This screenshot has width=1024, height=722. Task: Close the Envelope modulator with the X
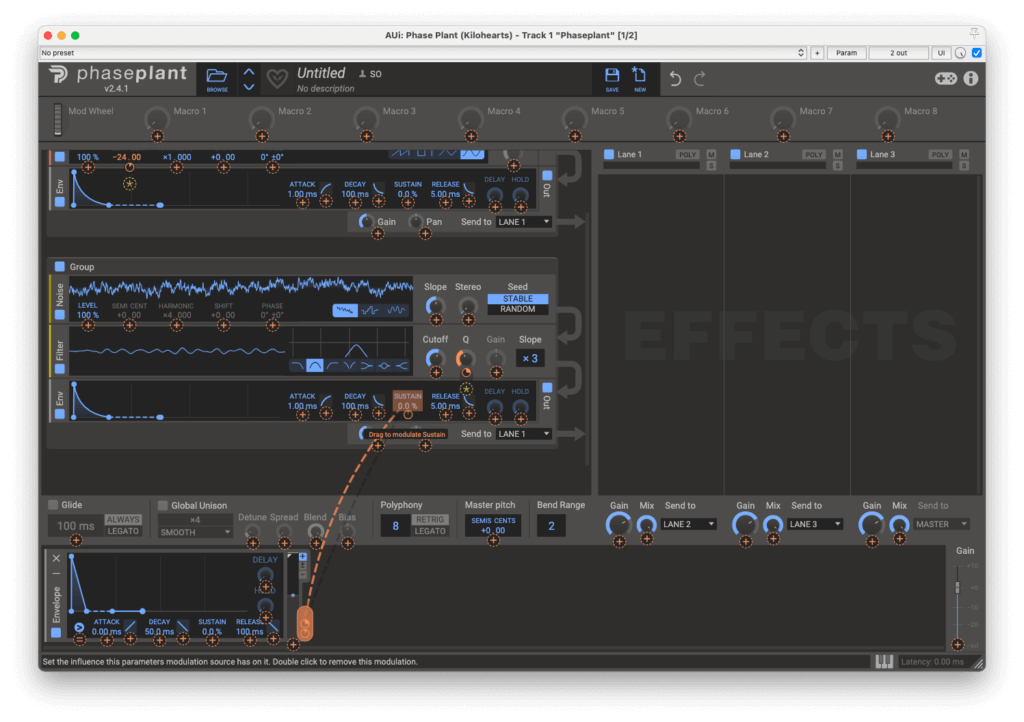click(x=56, y=558)
